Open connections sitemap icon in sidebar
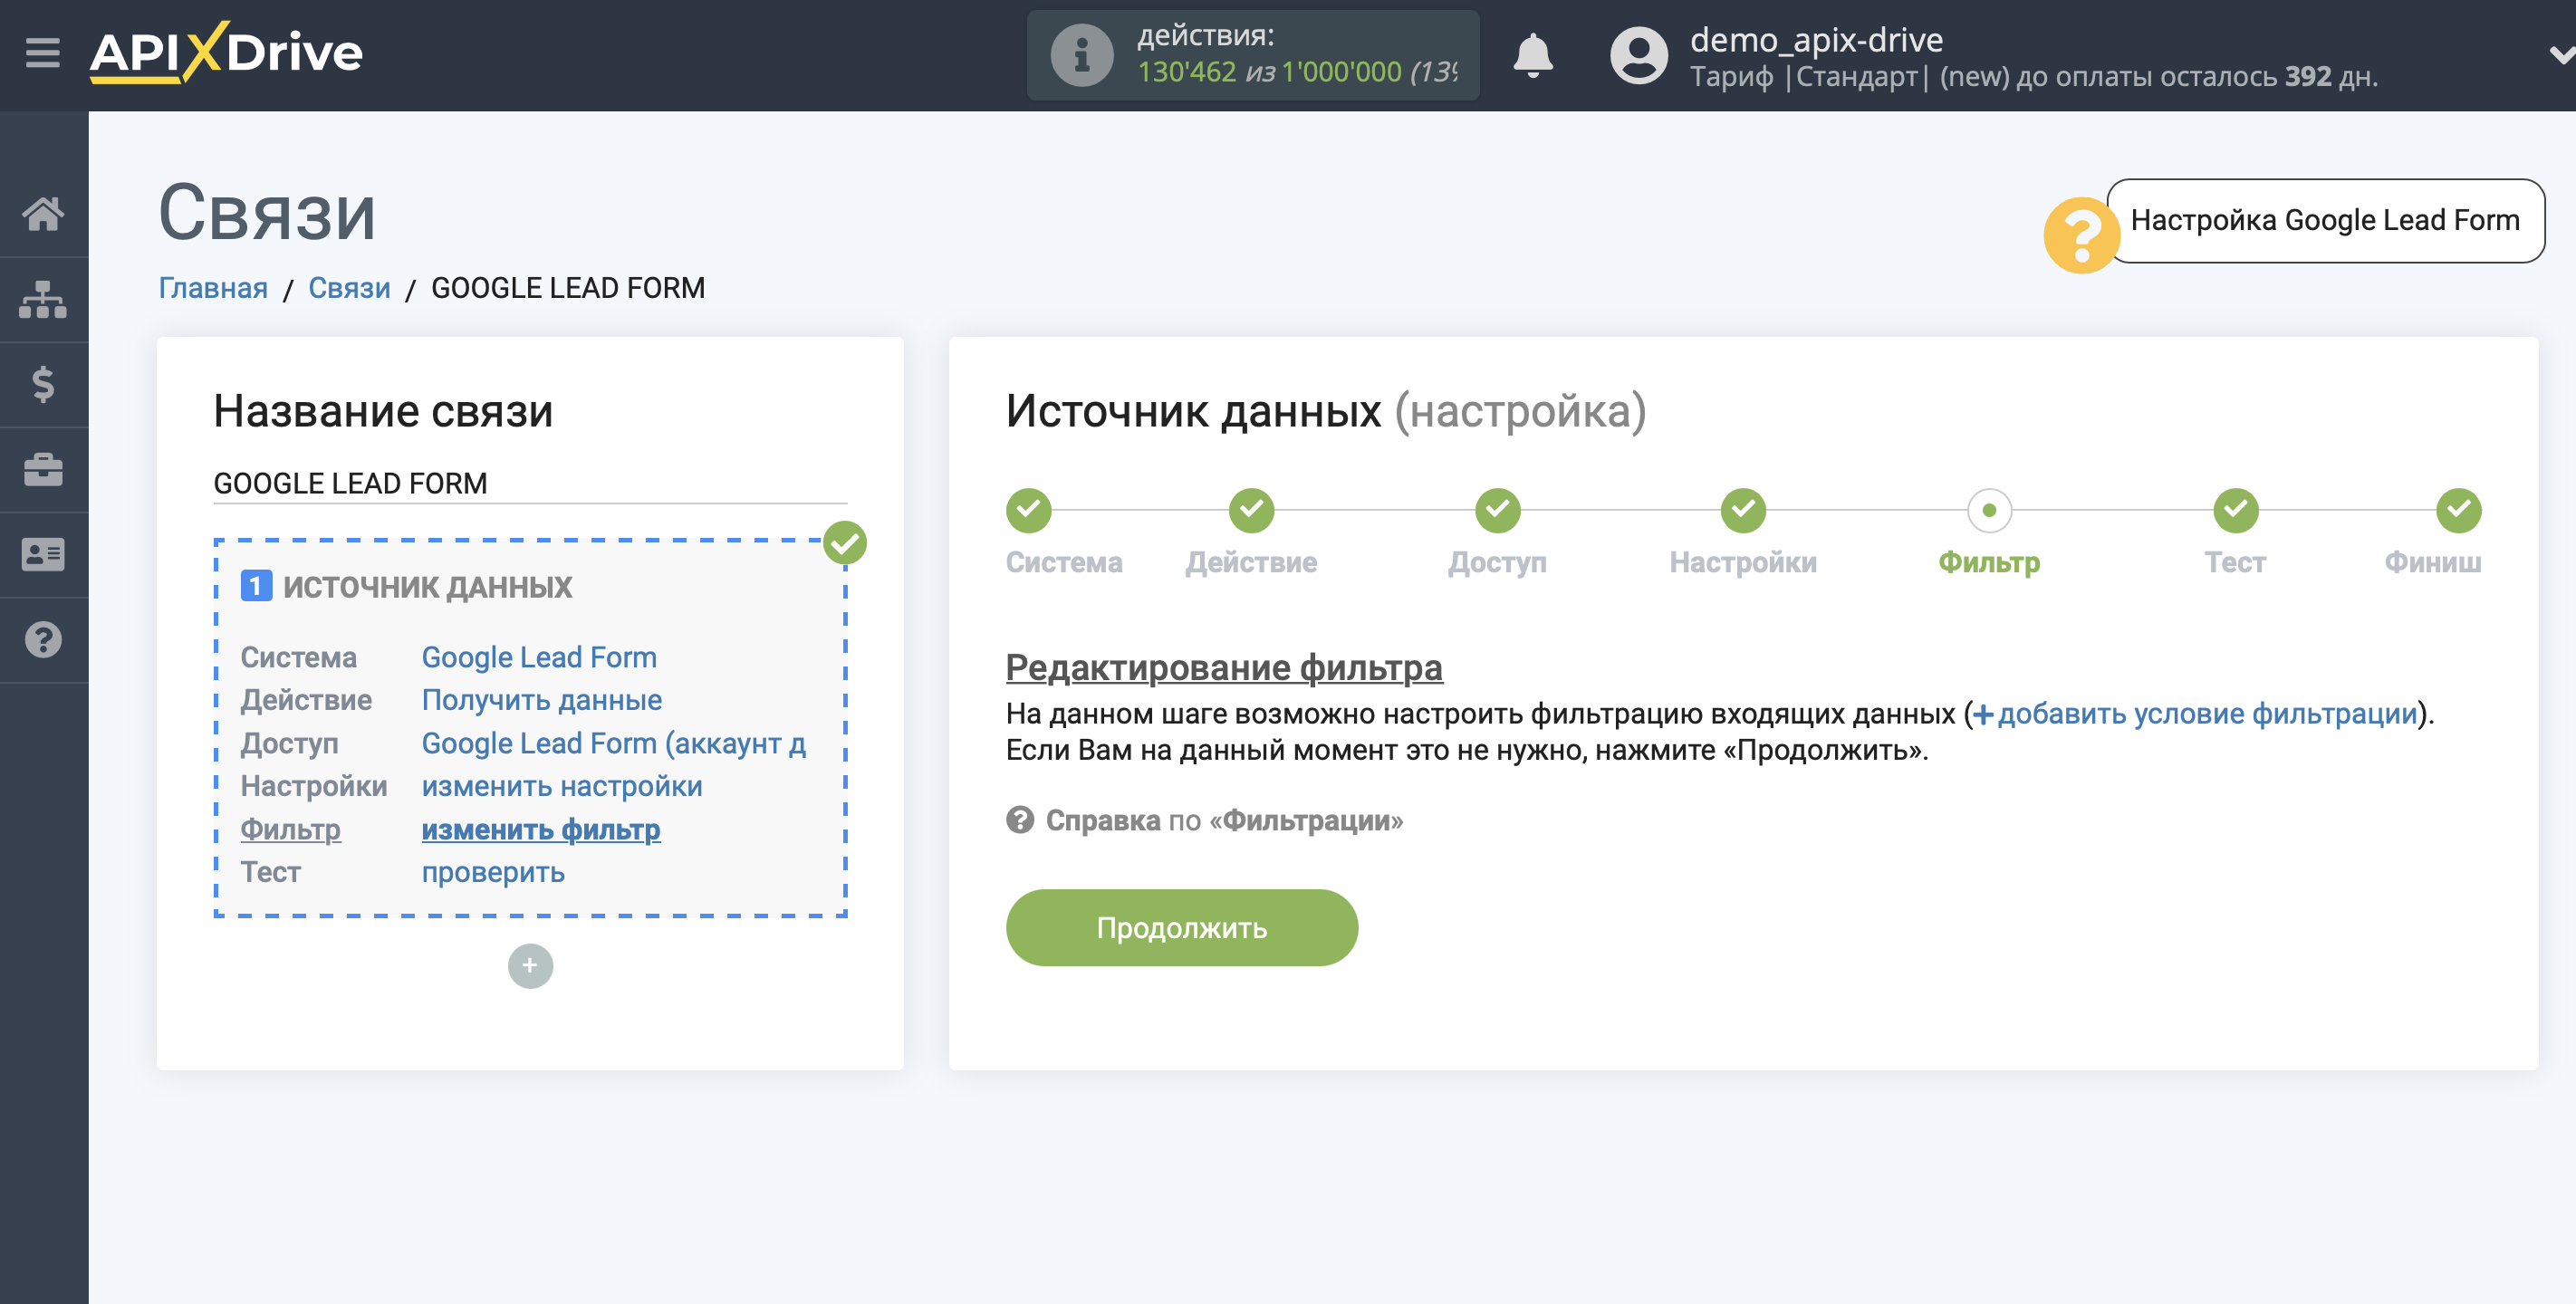This screenshot has width=2576, height=1304. 43,299
